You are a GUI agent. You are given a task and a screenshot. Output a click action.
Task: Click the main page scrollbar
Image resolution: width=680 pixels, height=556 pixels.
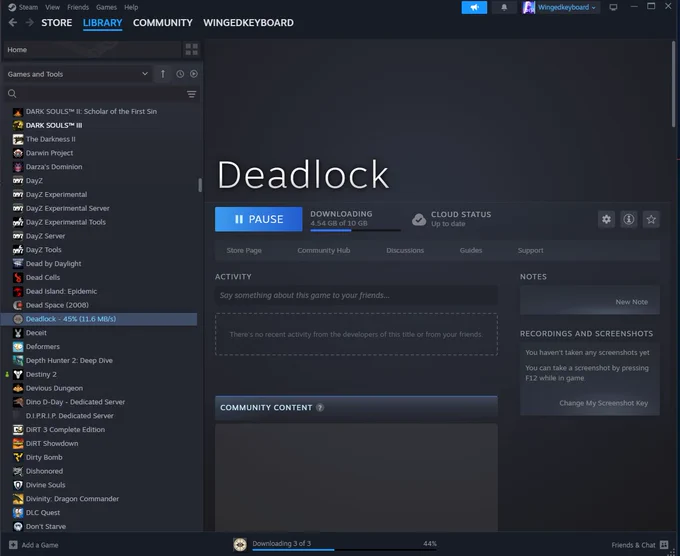point(673,84)
